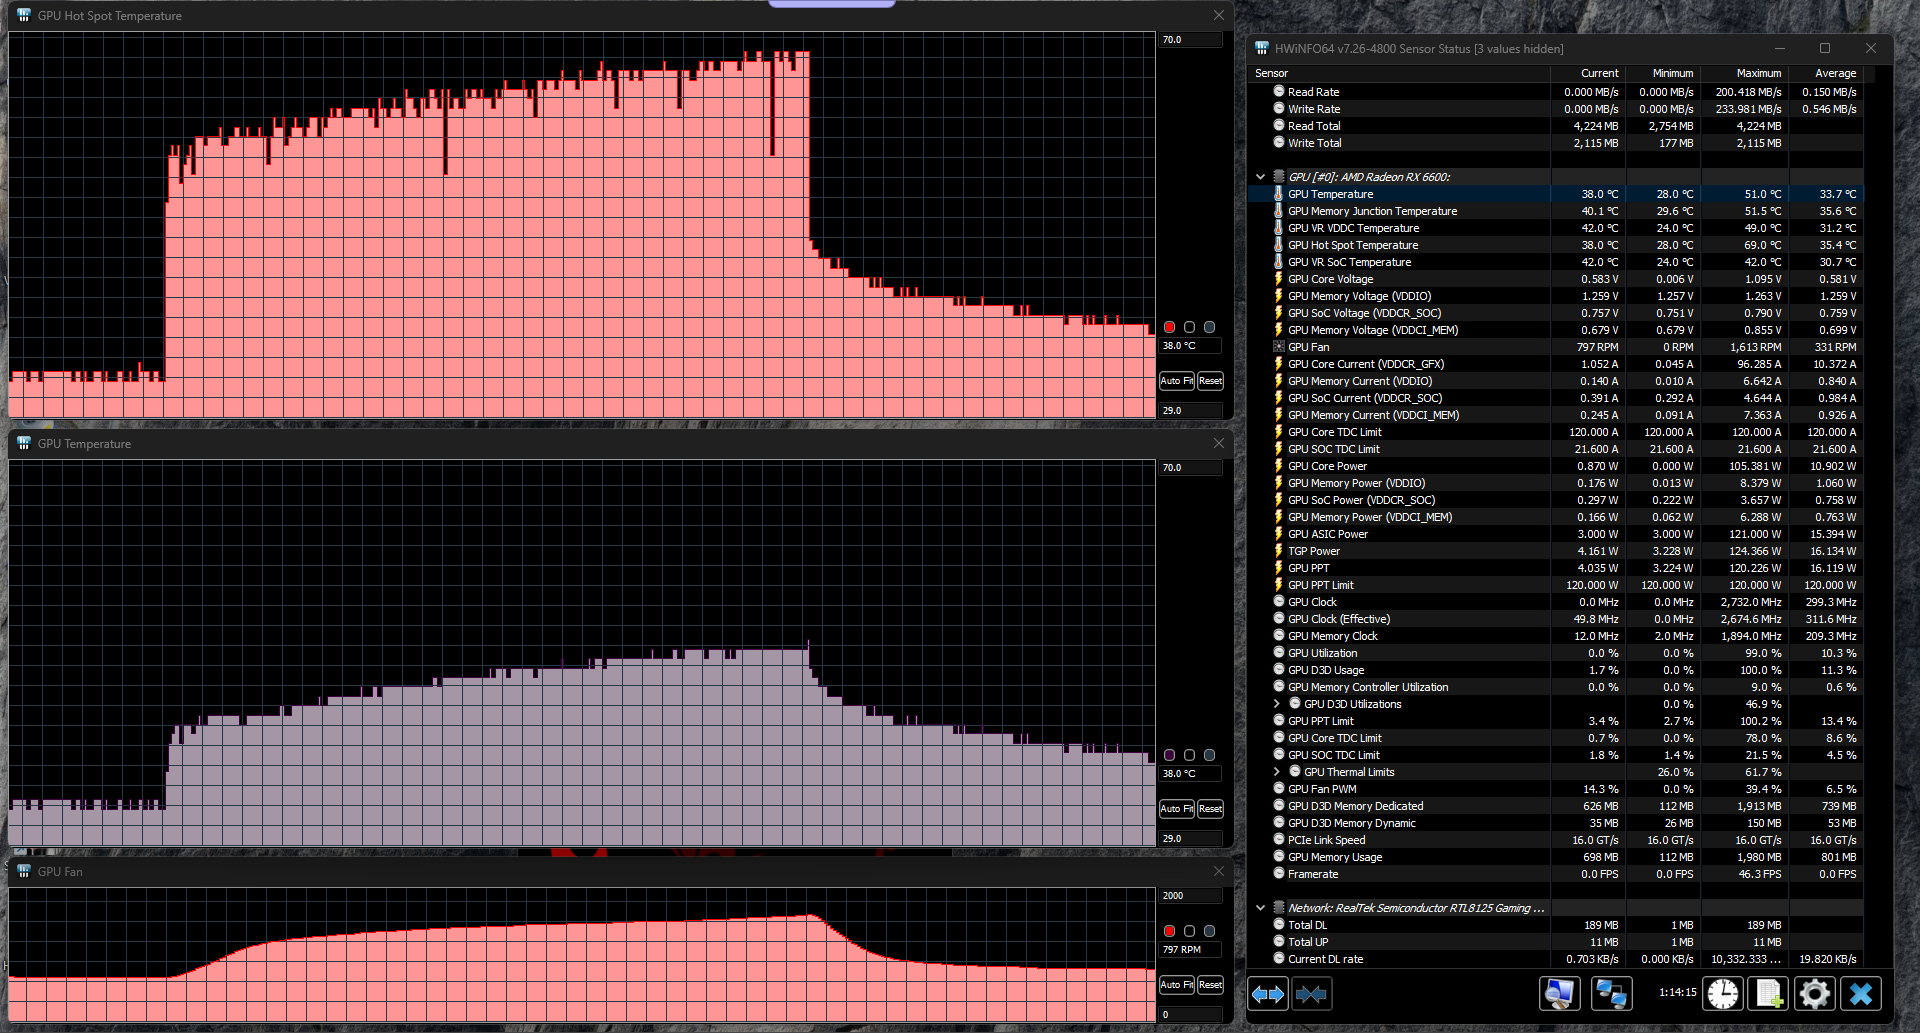The image size is (1920, 1033).
Task: Click Auto Fit in GPU Fan graph
Action: click(1176, 985)
